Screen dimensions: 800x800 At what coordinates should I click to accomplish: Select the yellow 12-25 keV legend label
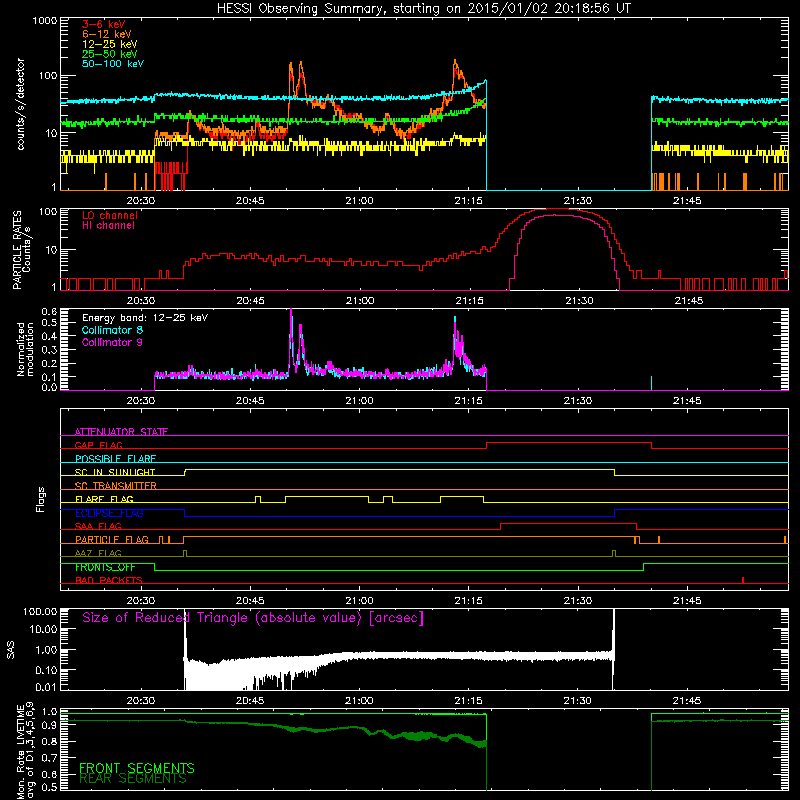[x=110, y=44]
